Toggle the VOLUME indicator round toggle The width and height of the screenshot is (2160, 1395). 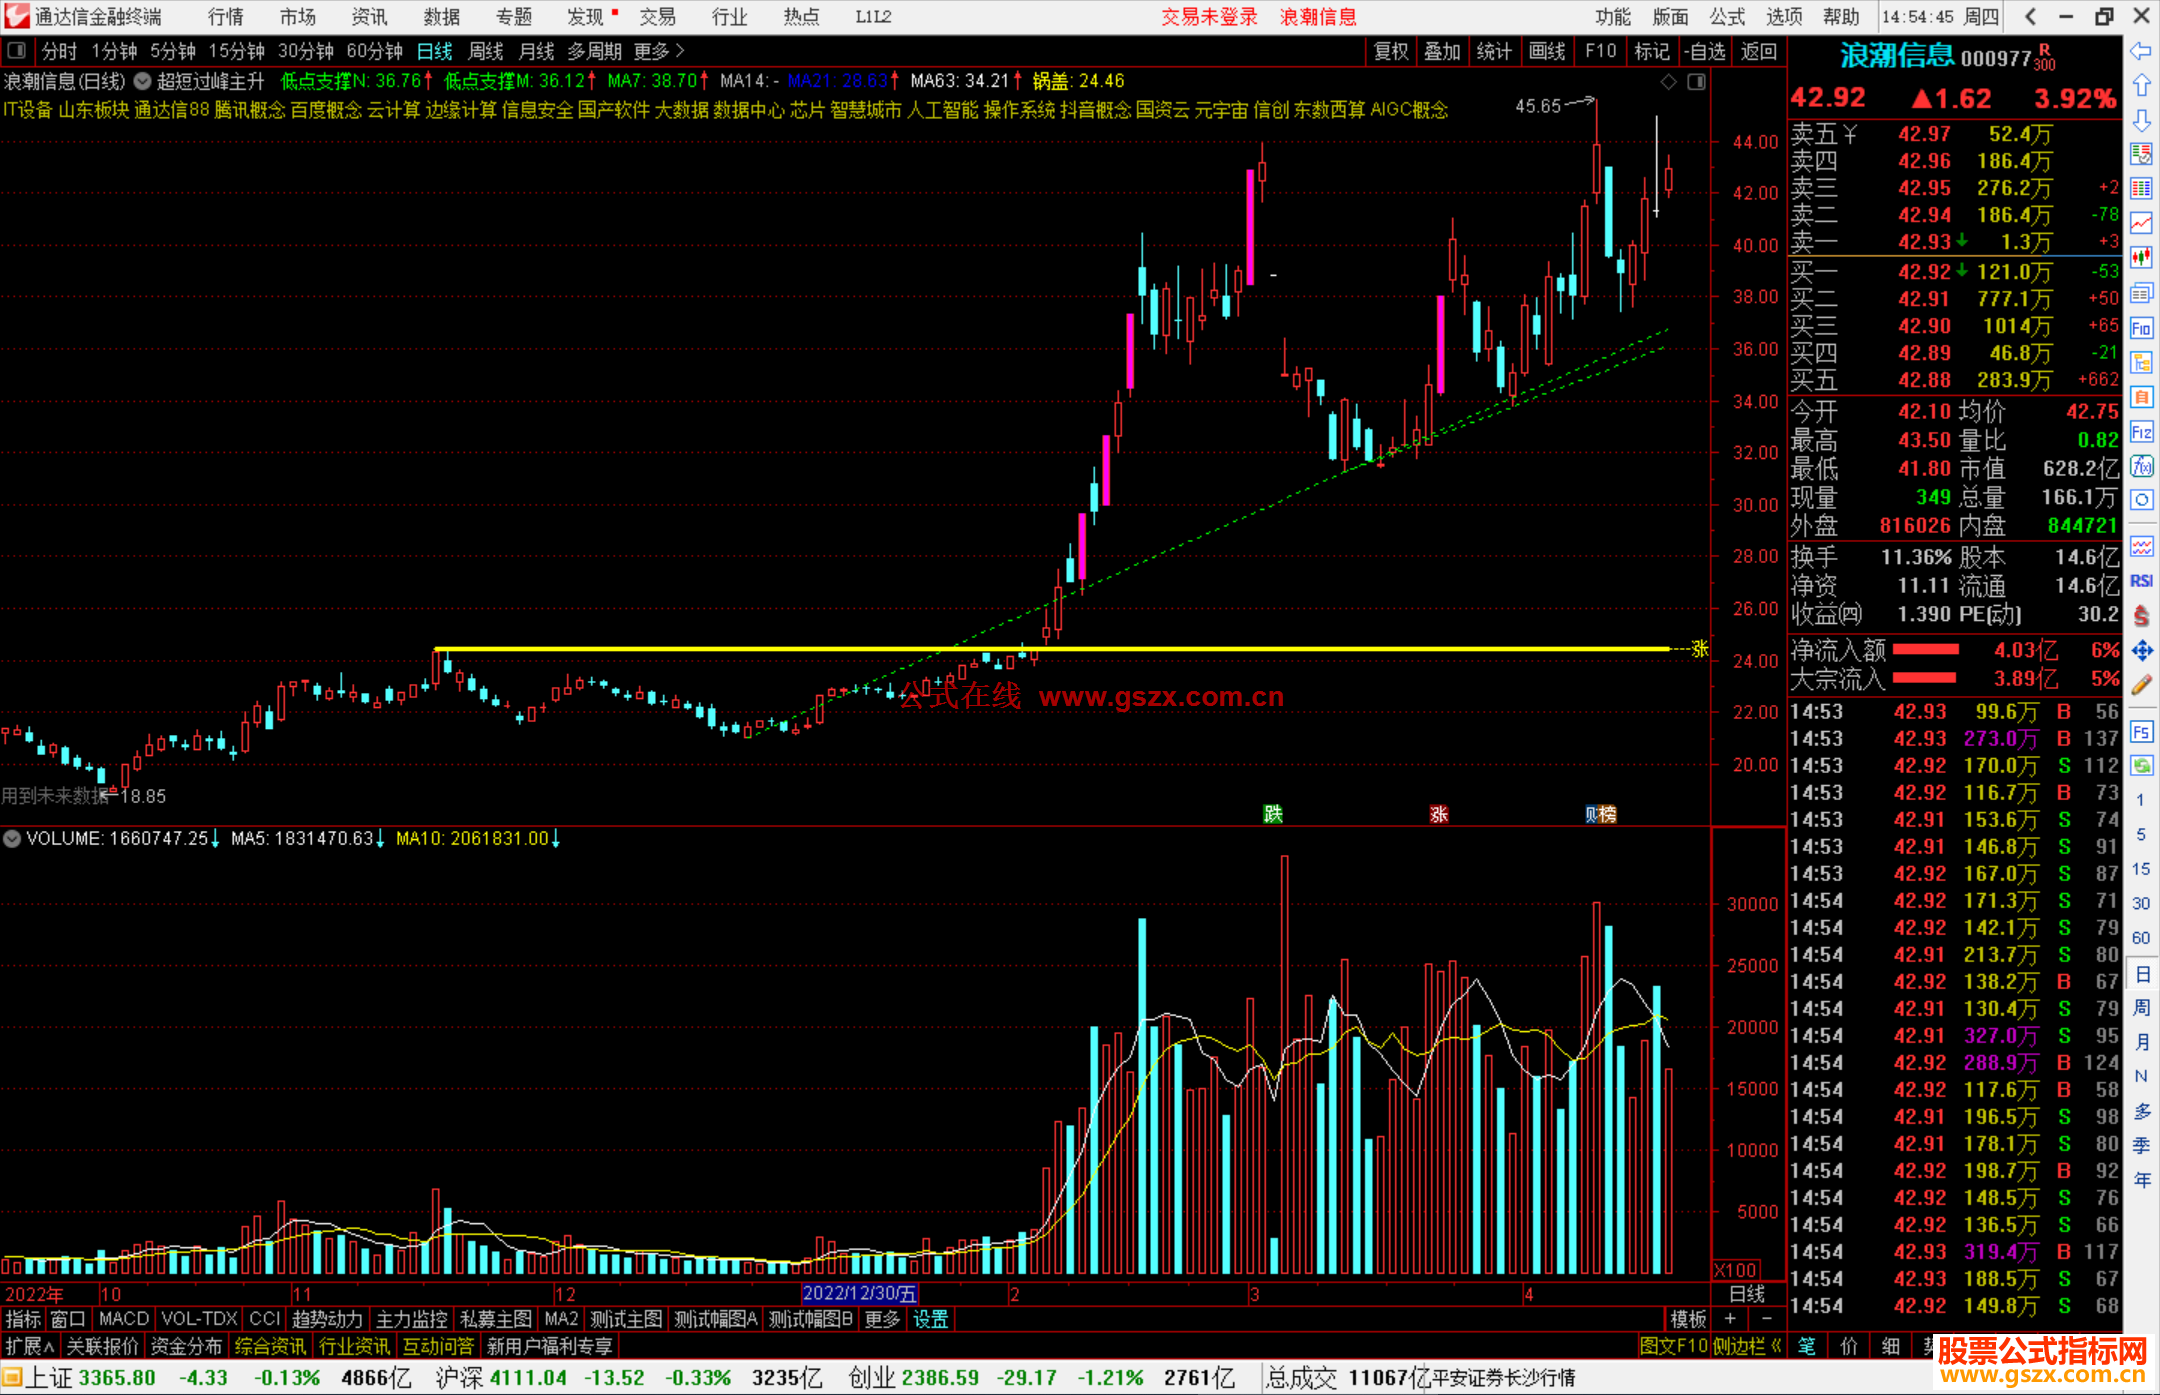[x=12, y=839]
